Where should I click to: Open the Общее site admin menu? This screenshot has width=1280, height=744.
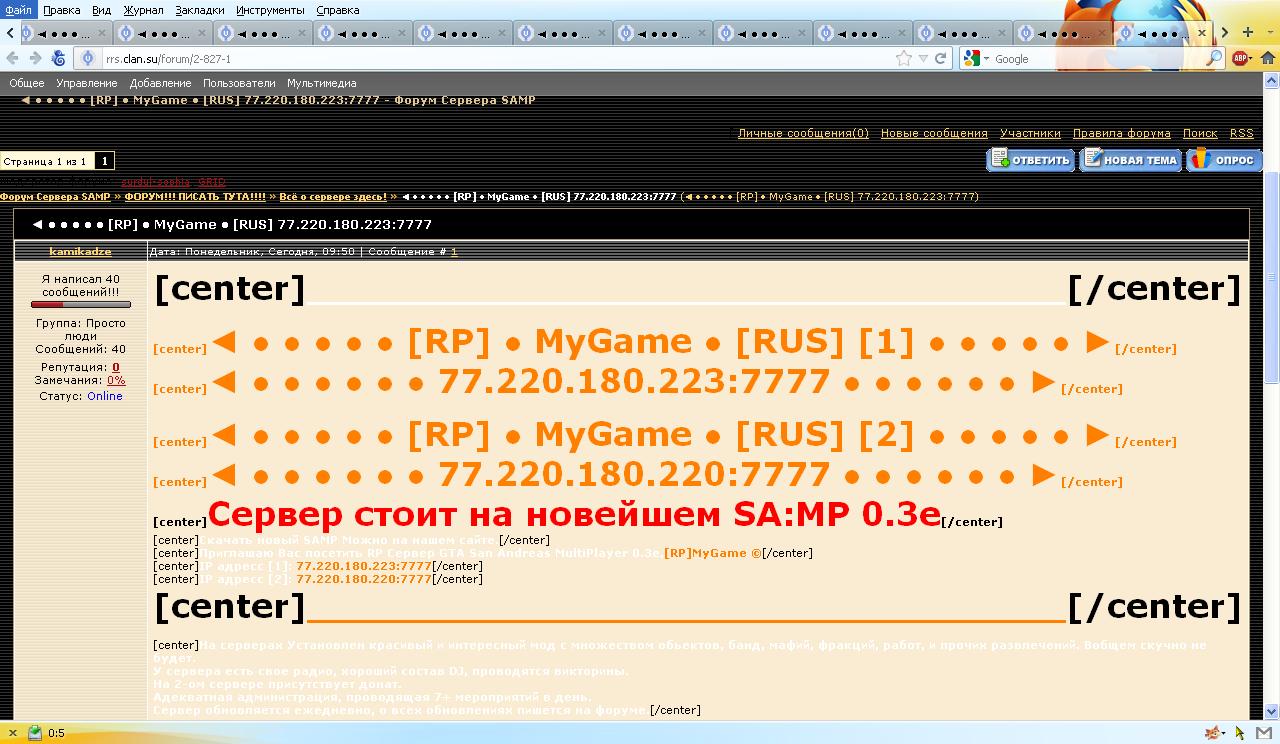pos(27,84)
